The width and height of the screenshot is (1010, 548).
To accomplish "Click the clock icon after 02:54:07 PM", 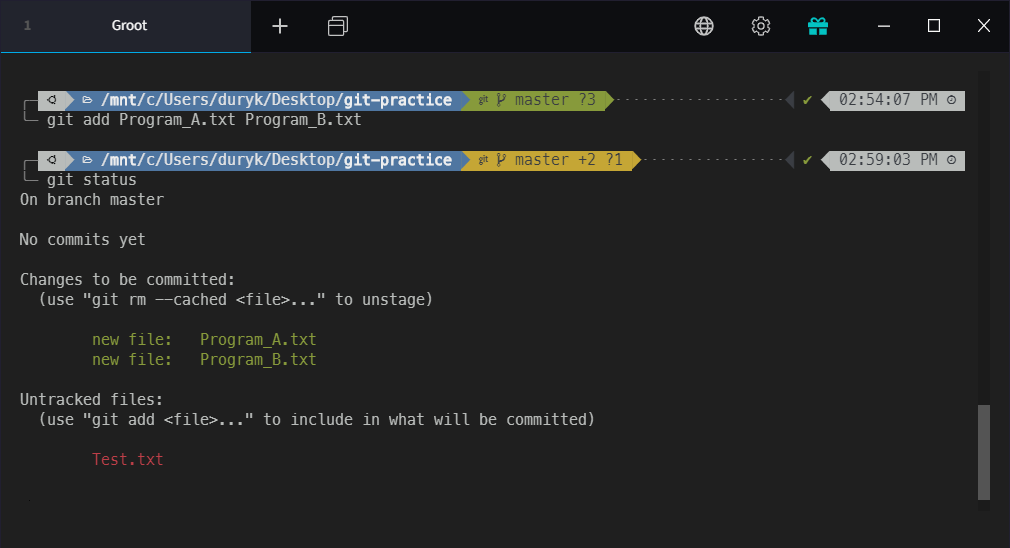I will [x=951, y=100].
